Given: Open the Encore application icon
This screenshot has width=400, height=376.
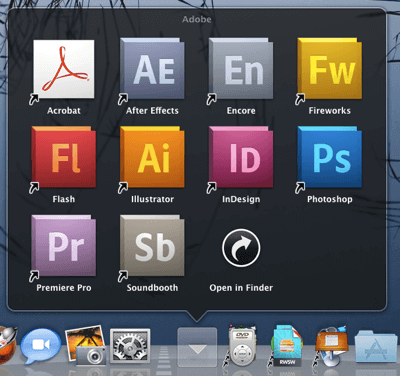Looking at the screenshot, I should pyautogui.click(x=241, y=69).
